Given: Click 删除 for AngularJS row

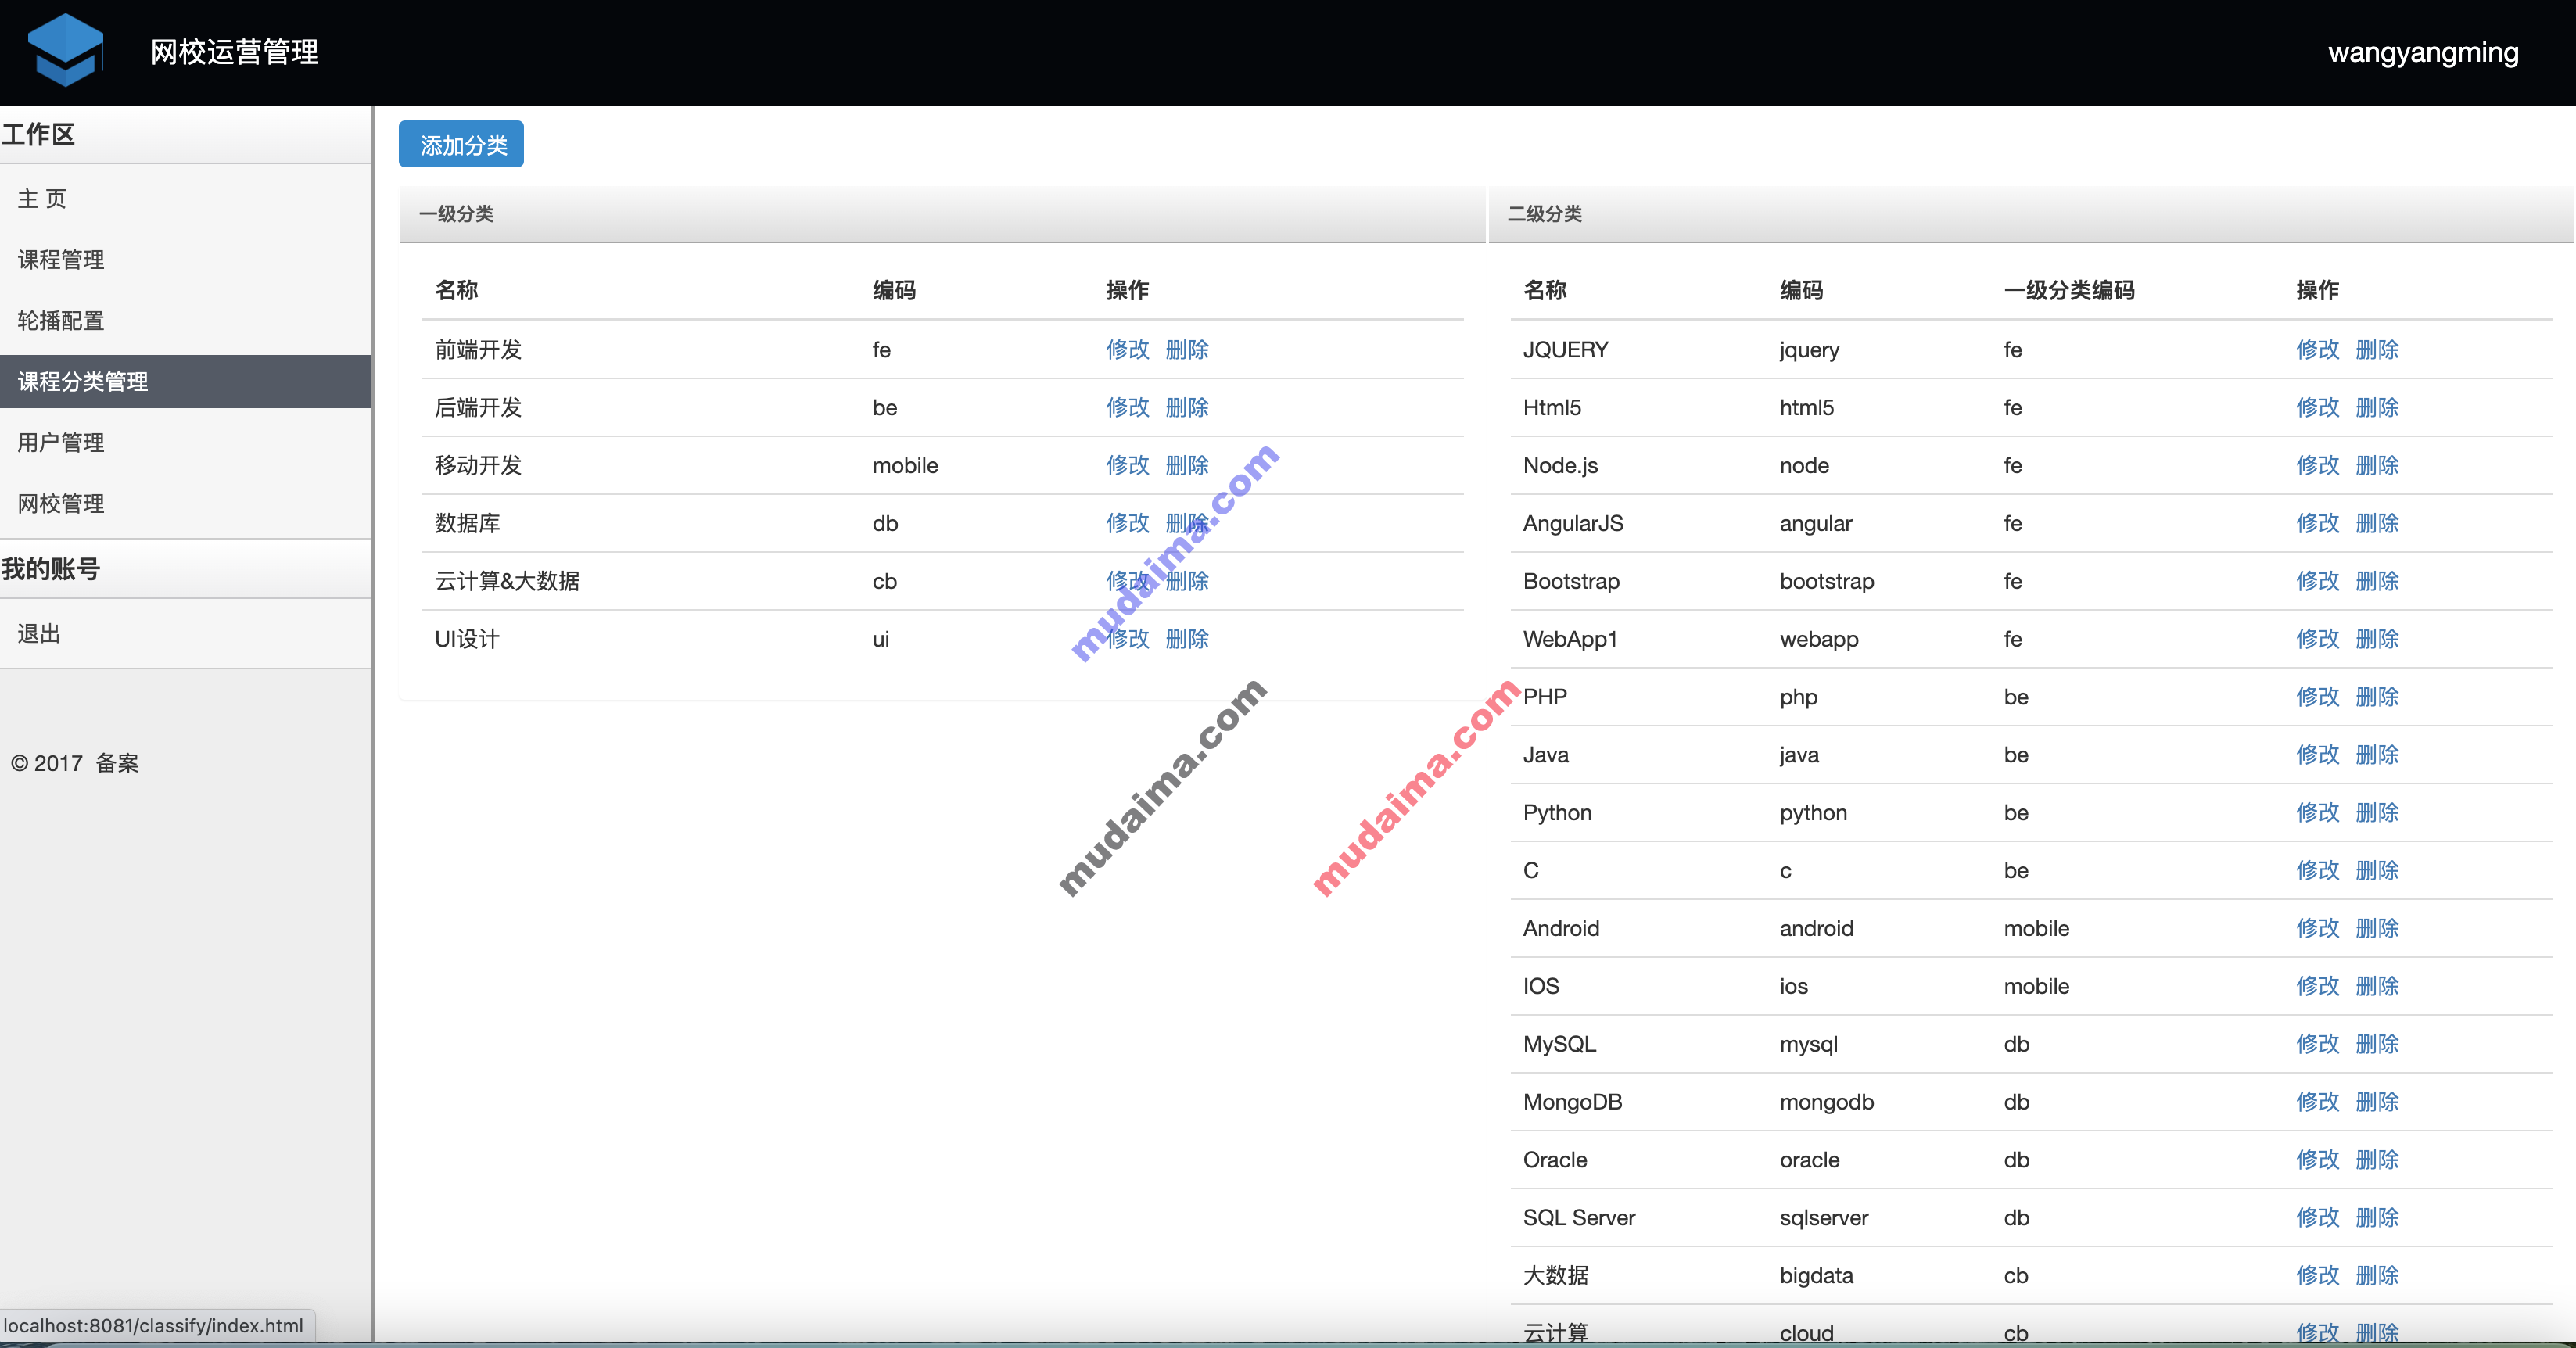Looking at the screenshot, I should 2377,524.
